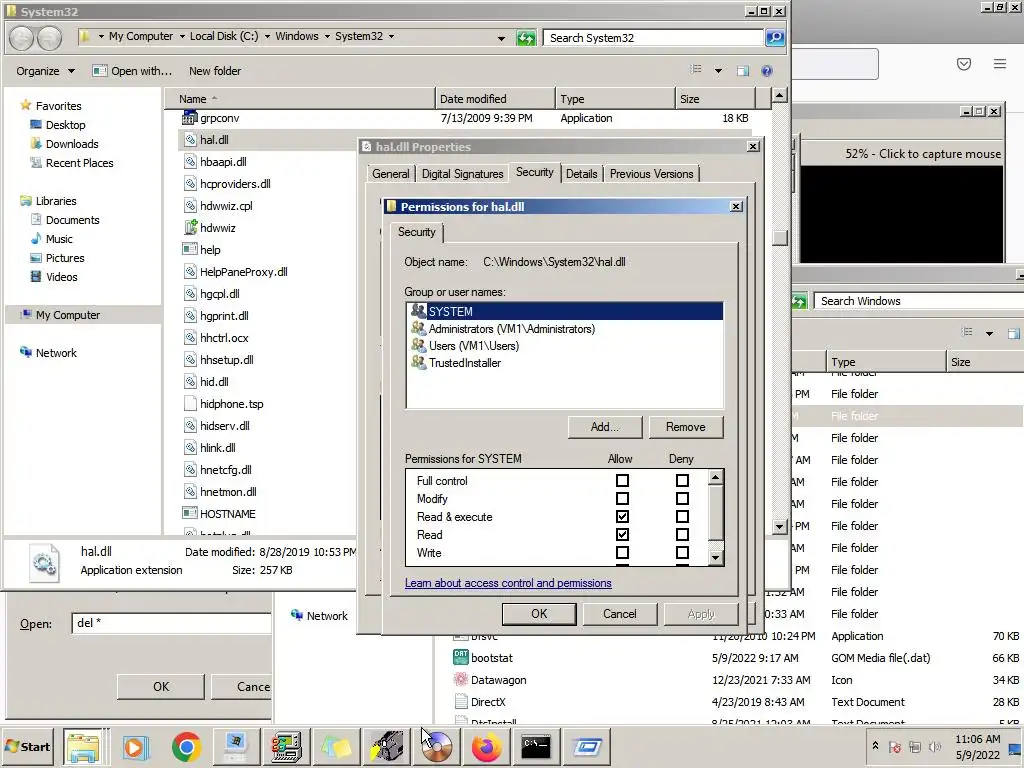The height and width of the screenshot is (768, 1024).
Task: Open the sticky notes taskbar icon
Action: [x=336, y=747]
